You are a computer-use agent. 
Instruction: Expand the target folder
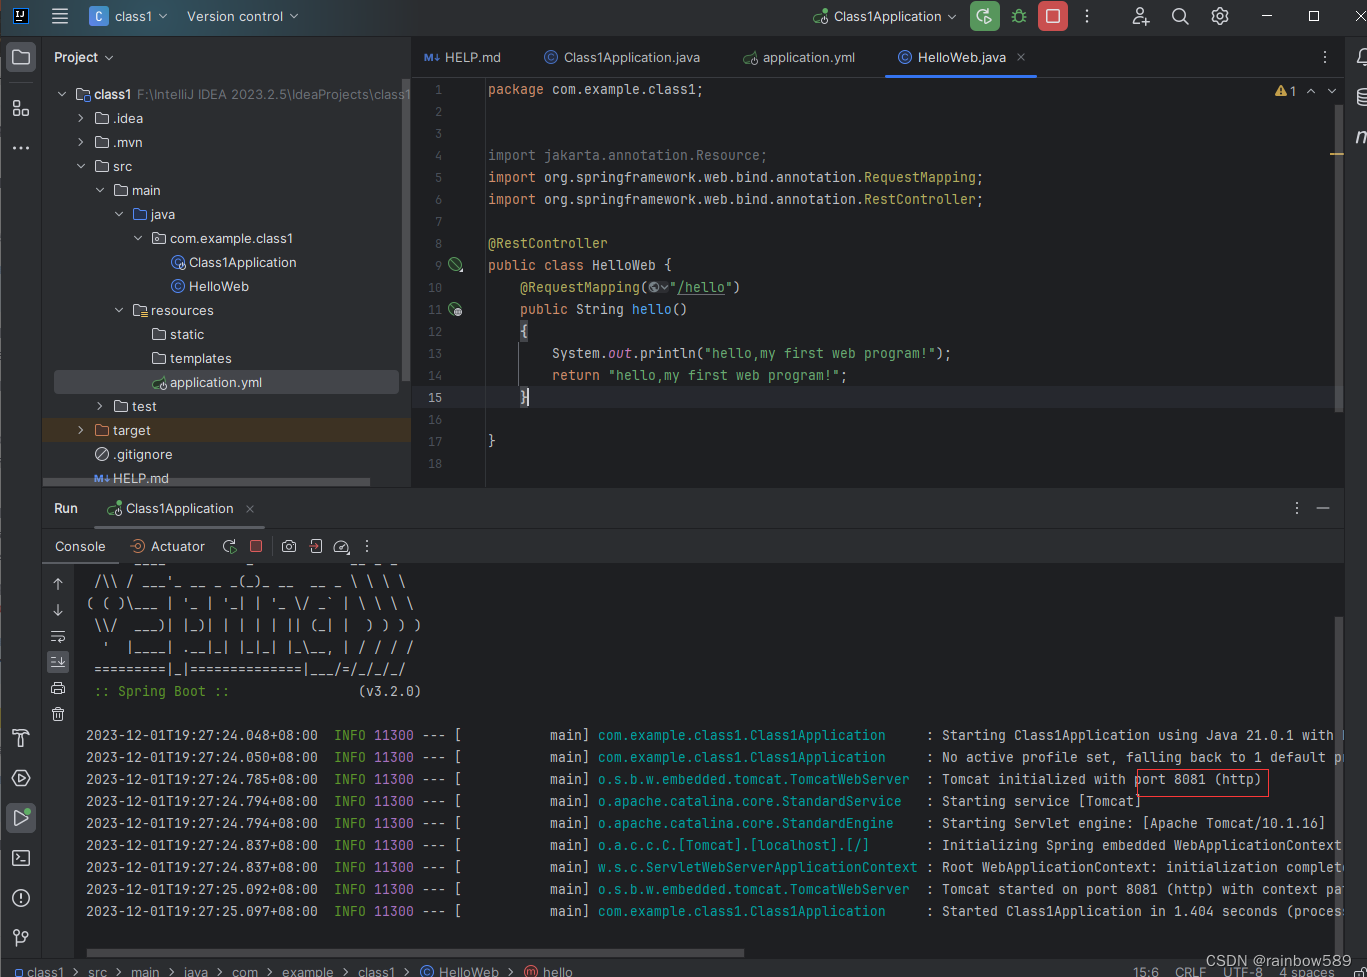(81, 430)
